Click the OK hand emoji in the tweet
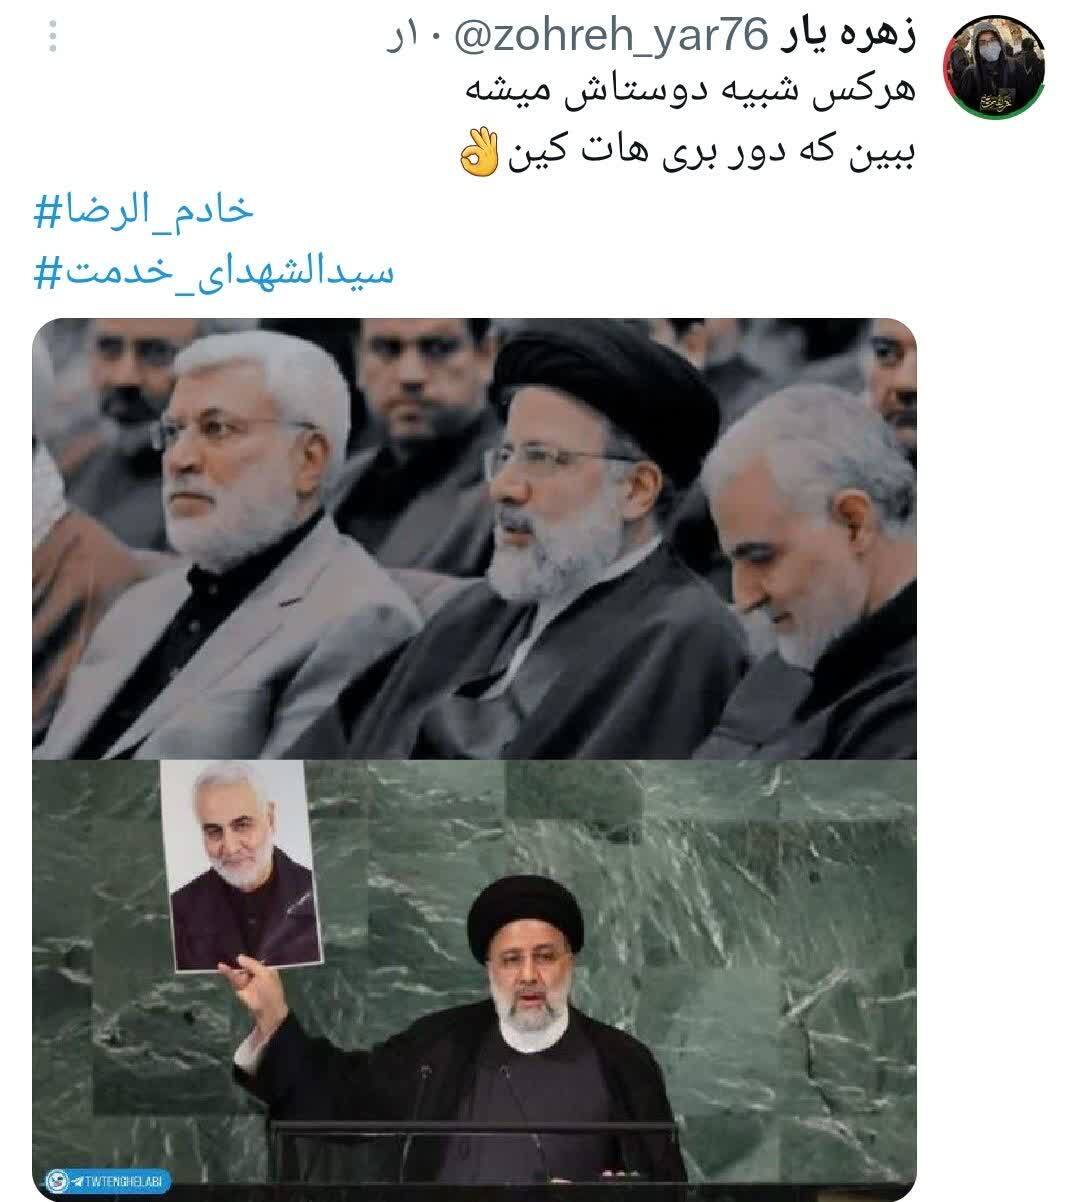The width and height of the screenshot is (1079, 1202). coord(478,154)
